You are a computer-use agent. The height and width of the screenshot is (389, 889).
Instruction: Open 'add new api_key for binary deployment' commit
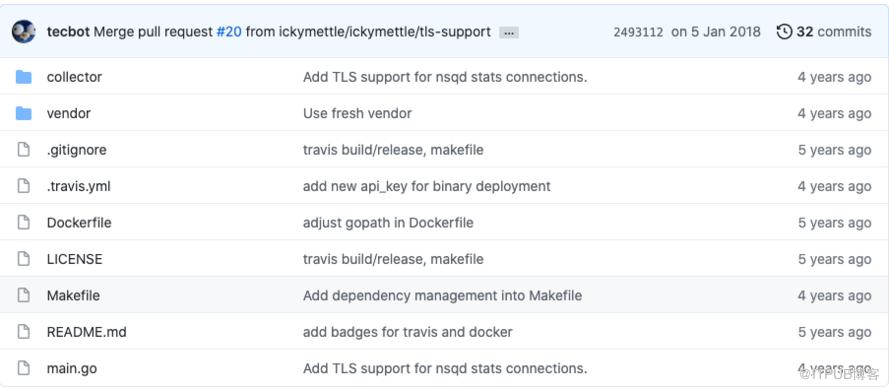pyautogui.click(x=426, y=186)
